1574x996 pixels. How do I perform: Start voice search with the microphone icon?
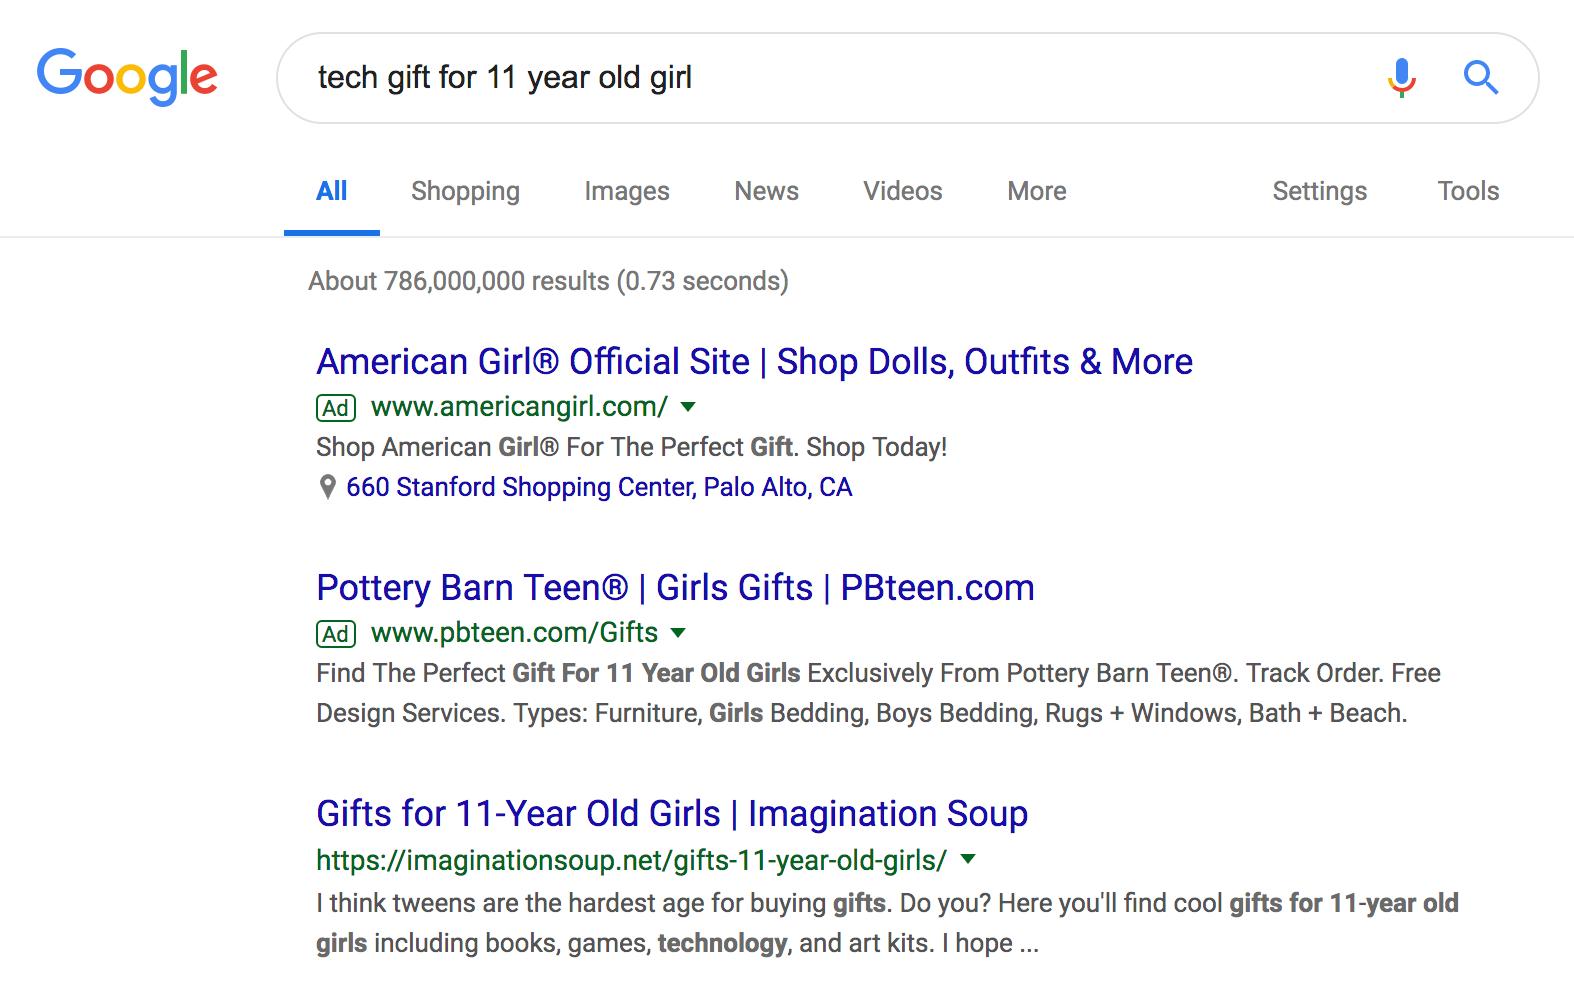coord(1402,77)
